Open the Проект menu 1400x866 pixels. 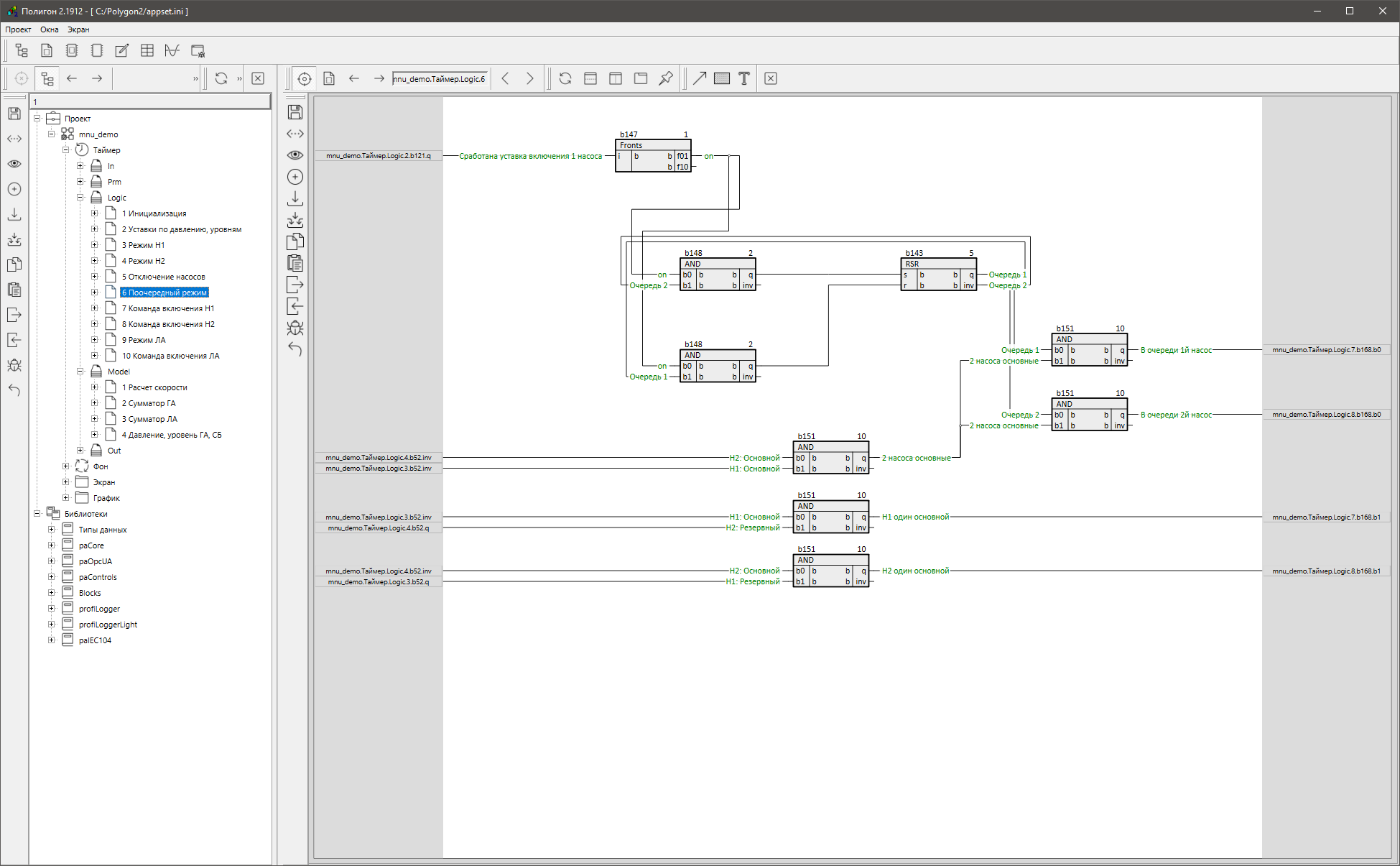point(18,29)
